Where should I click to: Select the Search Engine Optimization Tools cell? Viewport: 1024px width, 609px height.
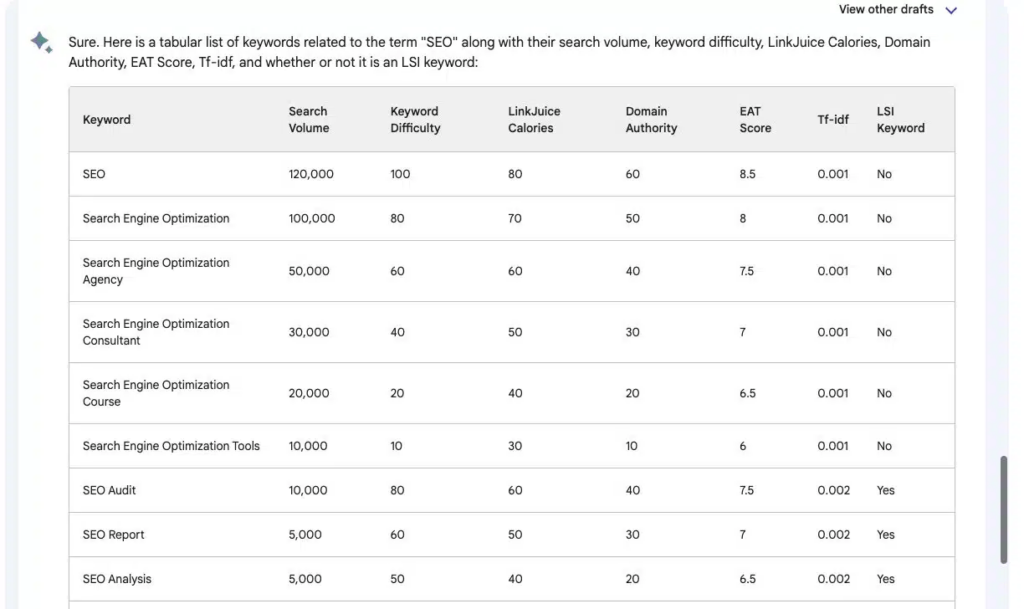(x=171, y=446)
